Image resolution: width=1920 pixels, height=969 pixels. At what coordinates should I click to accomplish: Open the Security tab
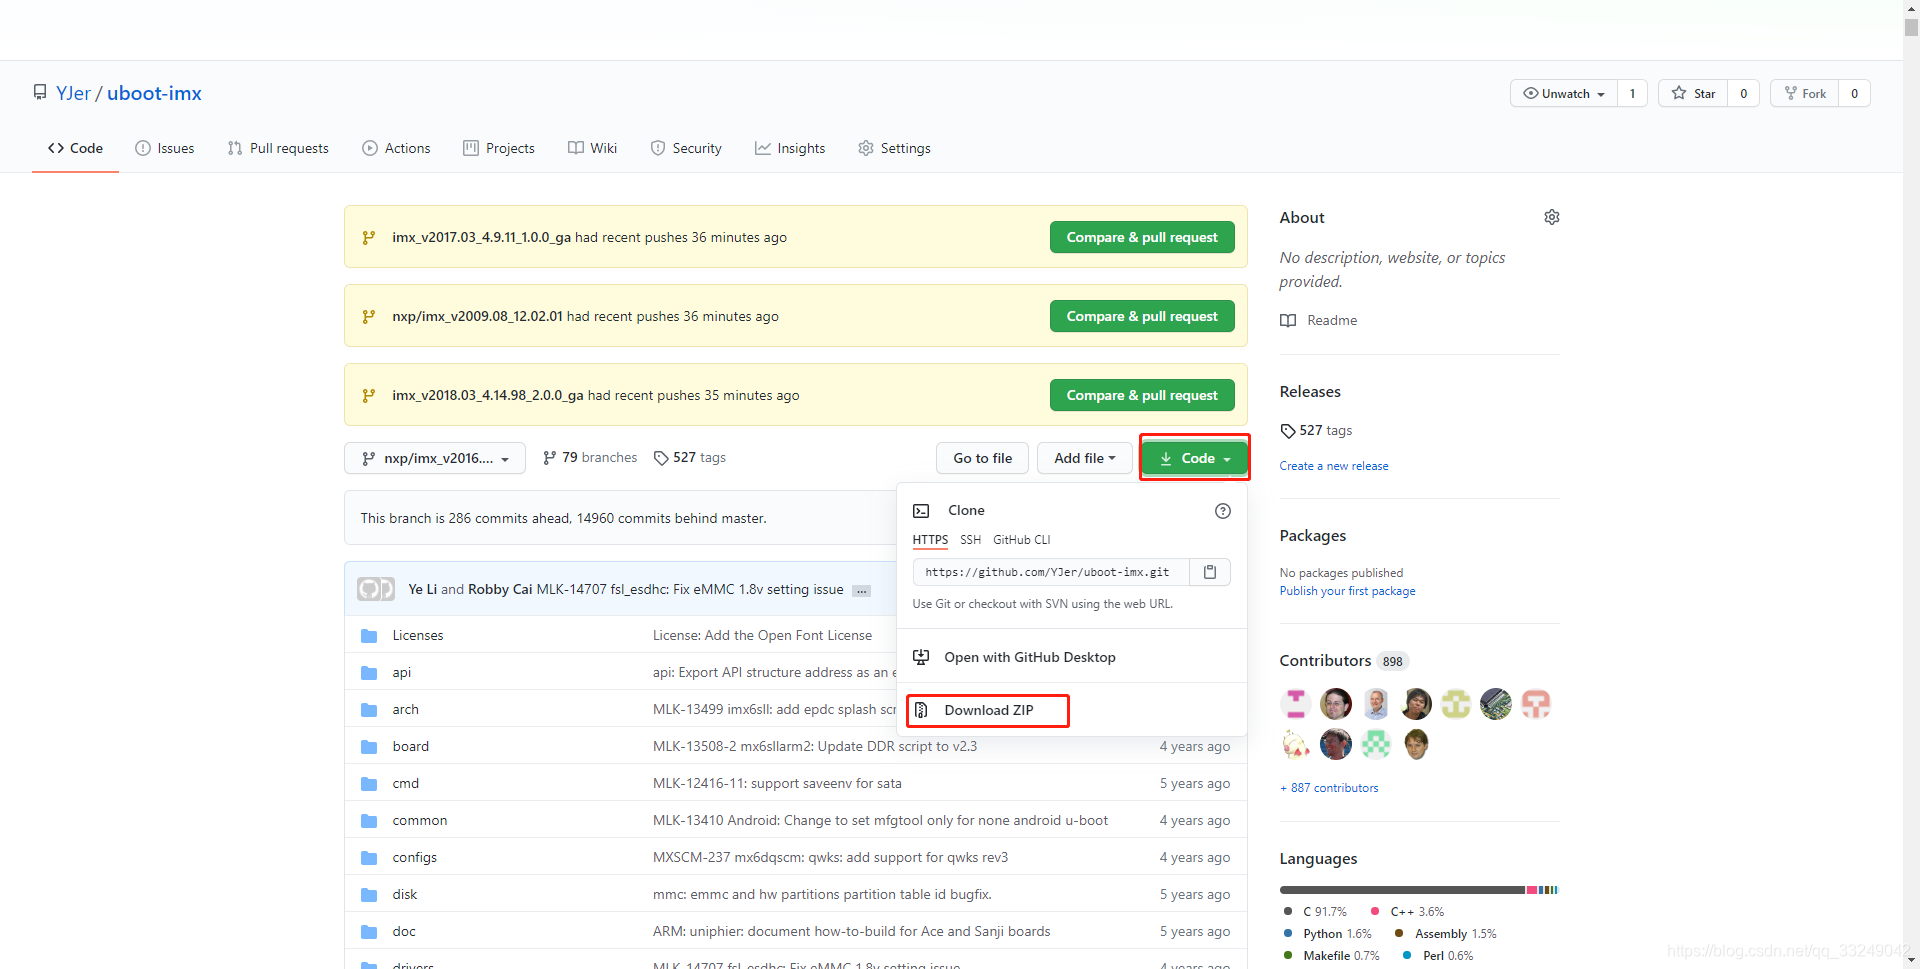point(686,148)
